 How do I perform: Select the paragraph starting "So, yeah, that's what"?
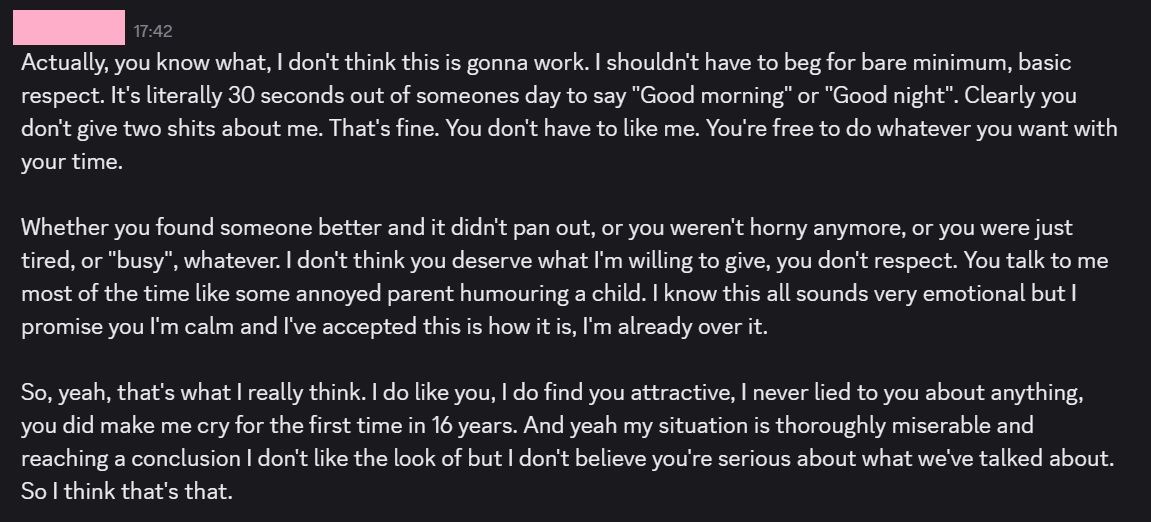coord(567,442)
